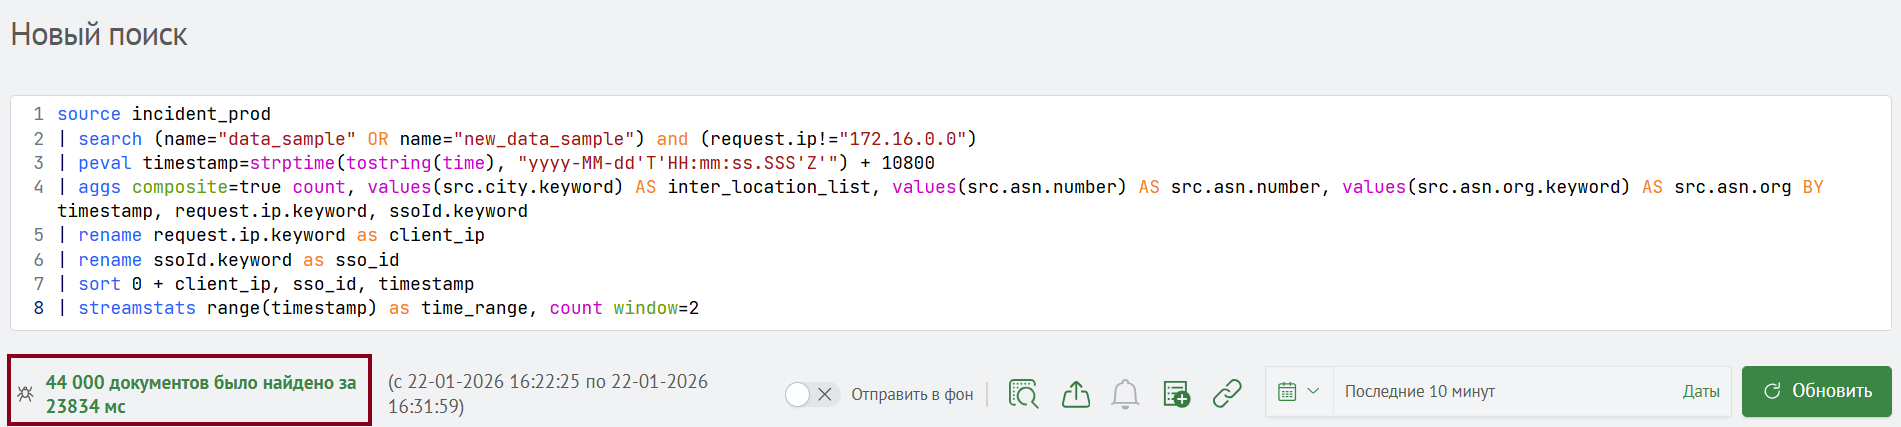Click the 'Новый поиск' heading
This screenshot has height=427, width=1901.
point(99,35)
